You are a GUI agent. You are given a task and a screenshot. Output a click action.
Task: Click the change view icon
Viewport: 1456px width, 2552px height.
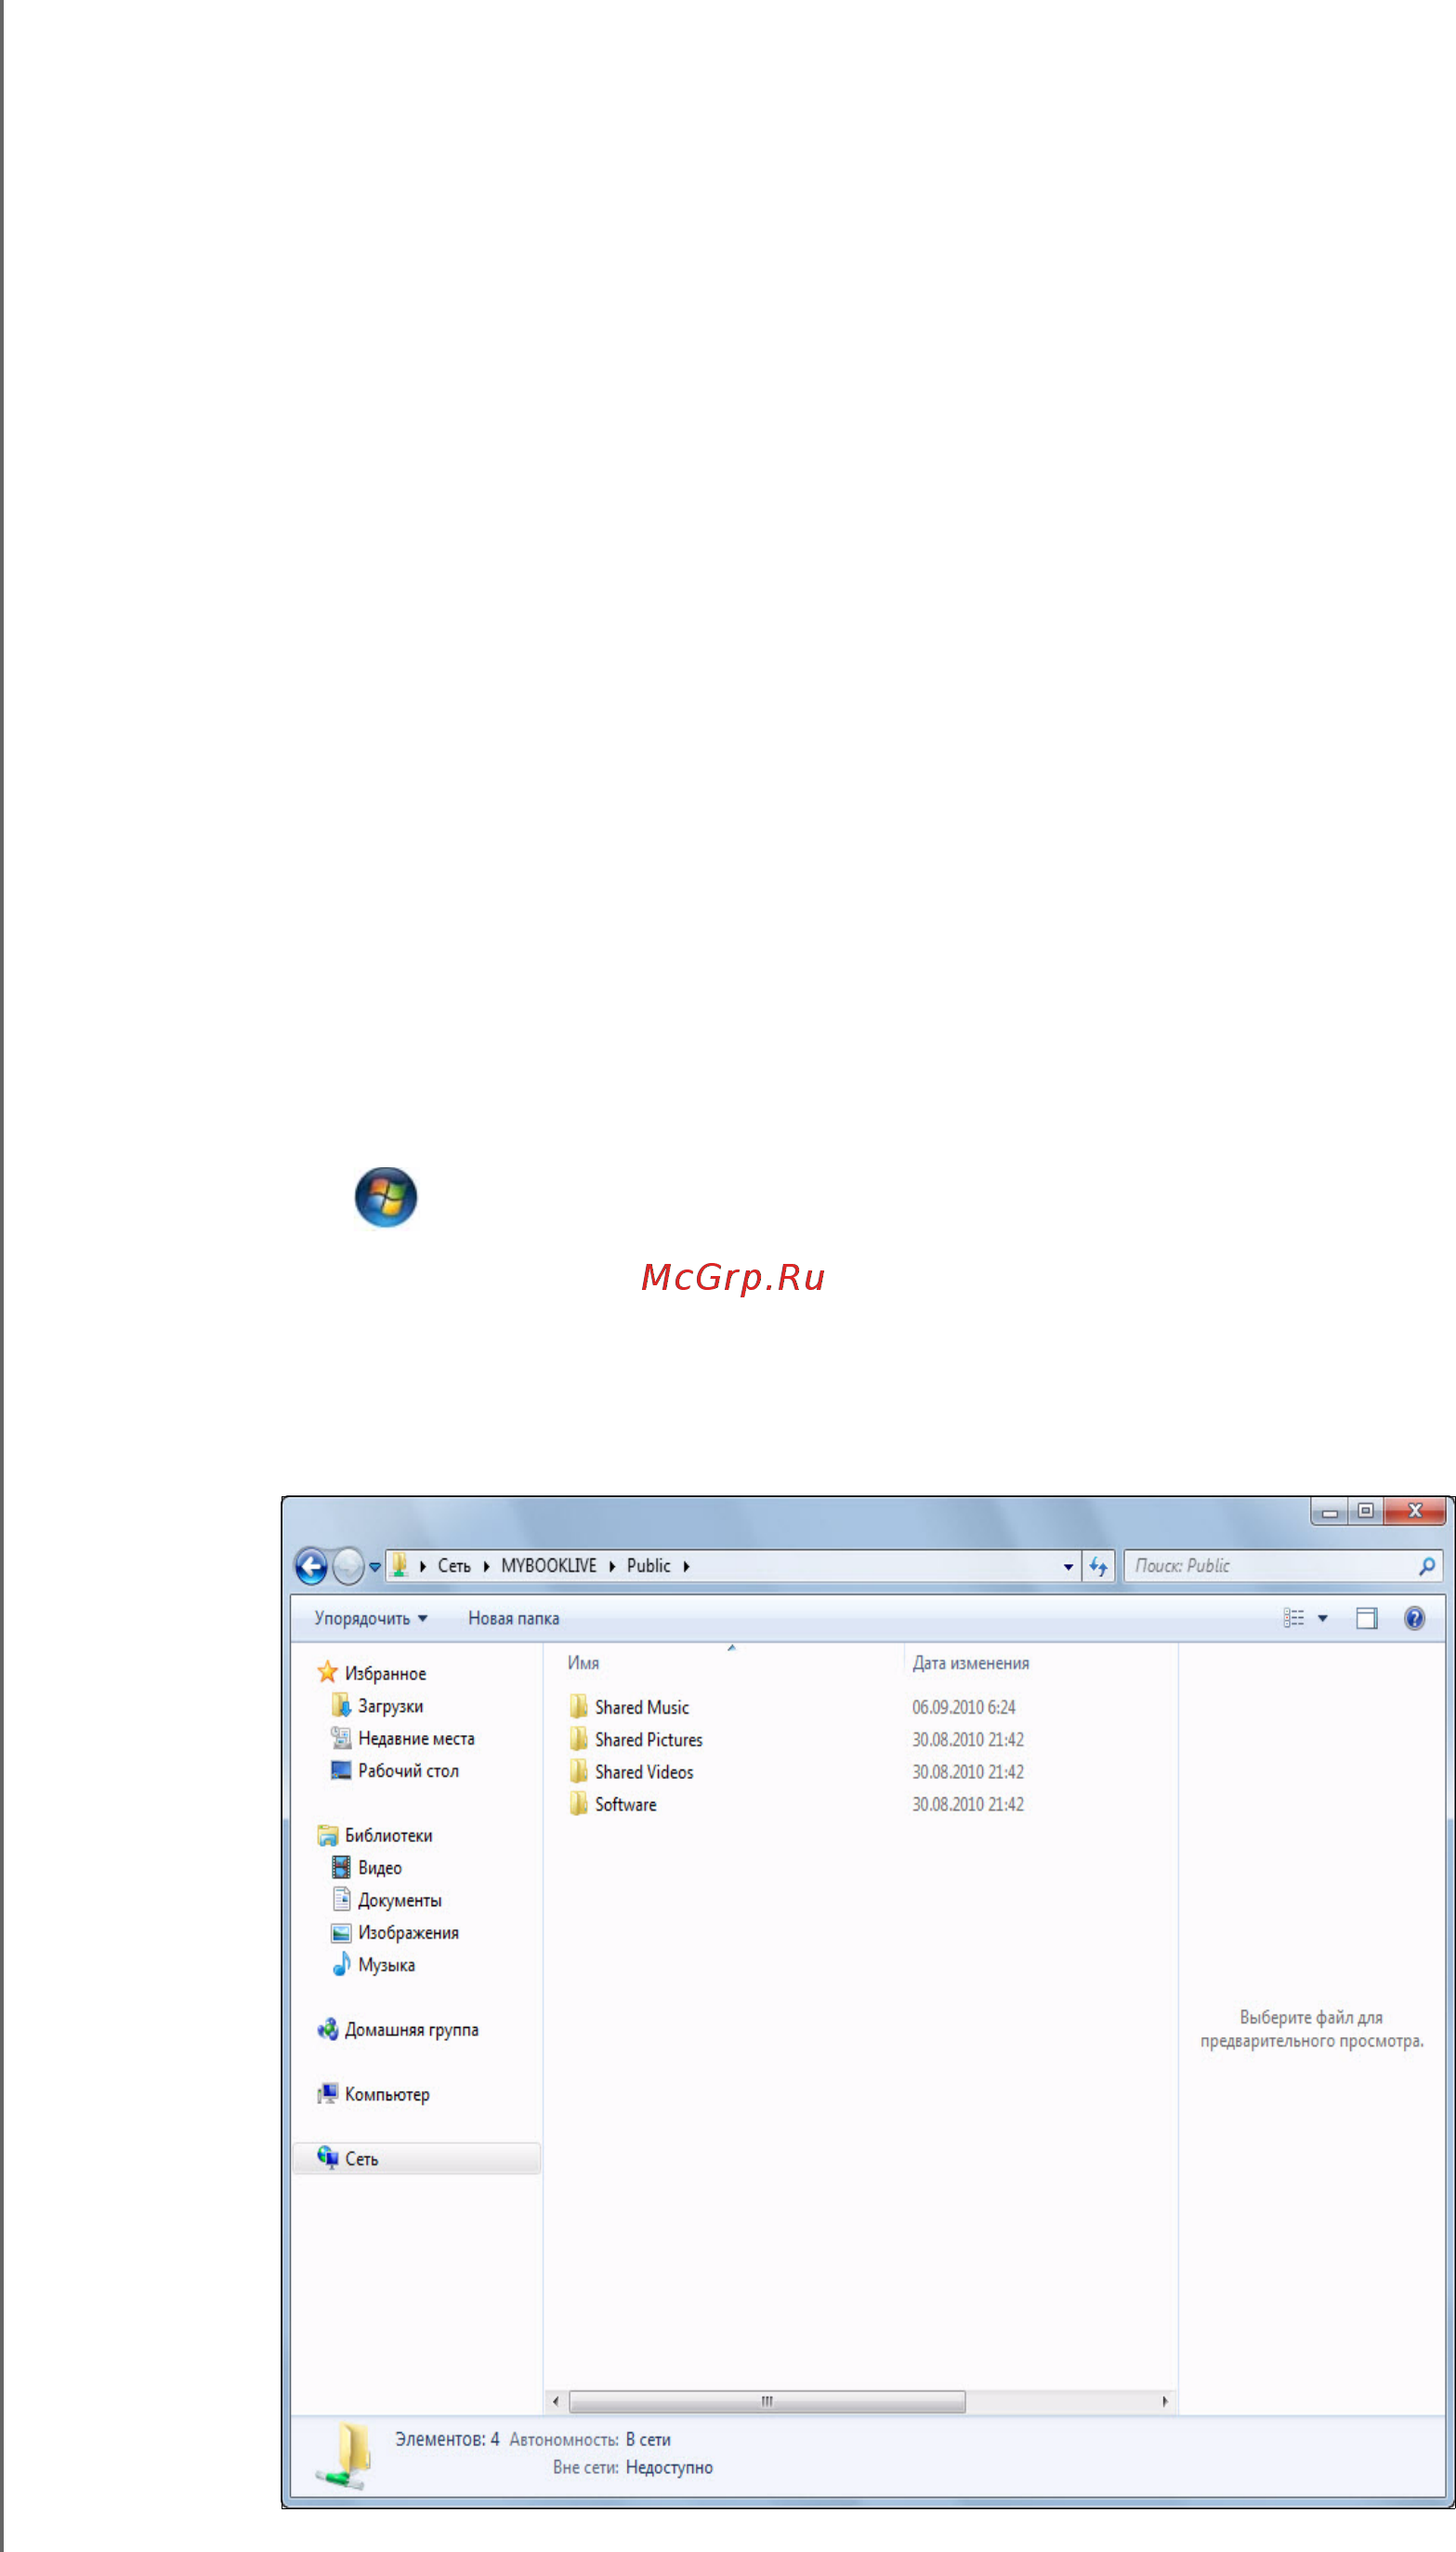coord(1294,1619)
